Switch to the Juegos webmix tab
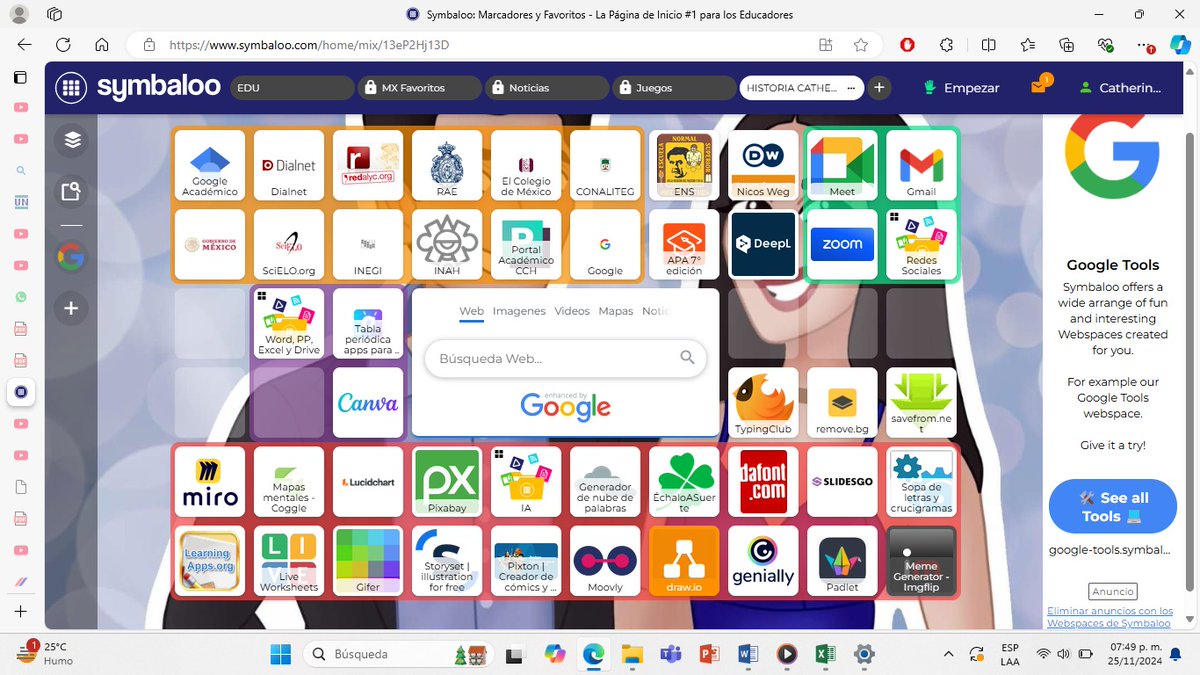Screen dimensions: 1200x675 pyautogui.click(x=675, y=88)
